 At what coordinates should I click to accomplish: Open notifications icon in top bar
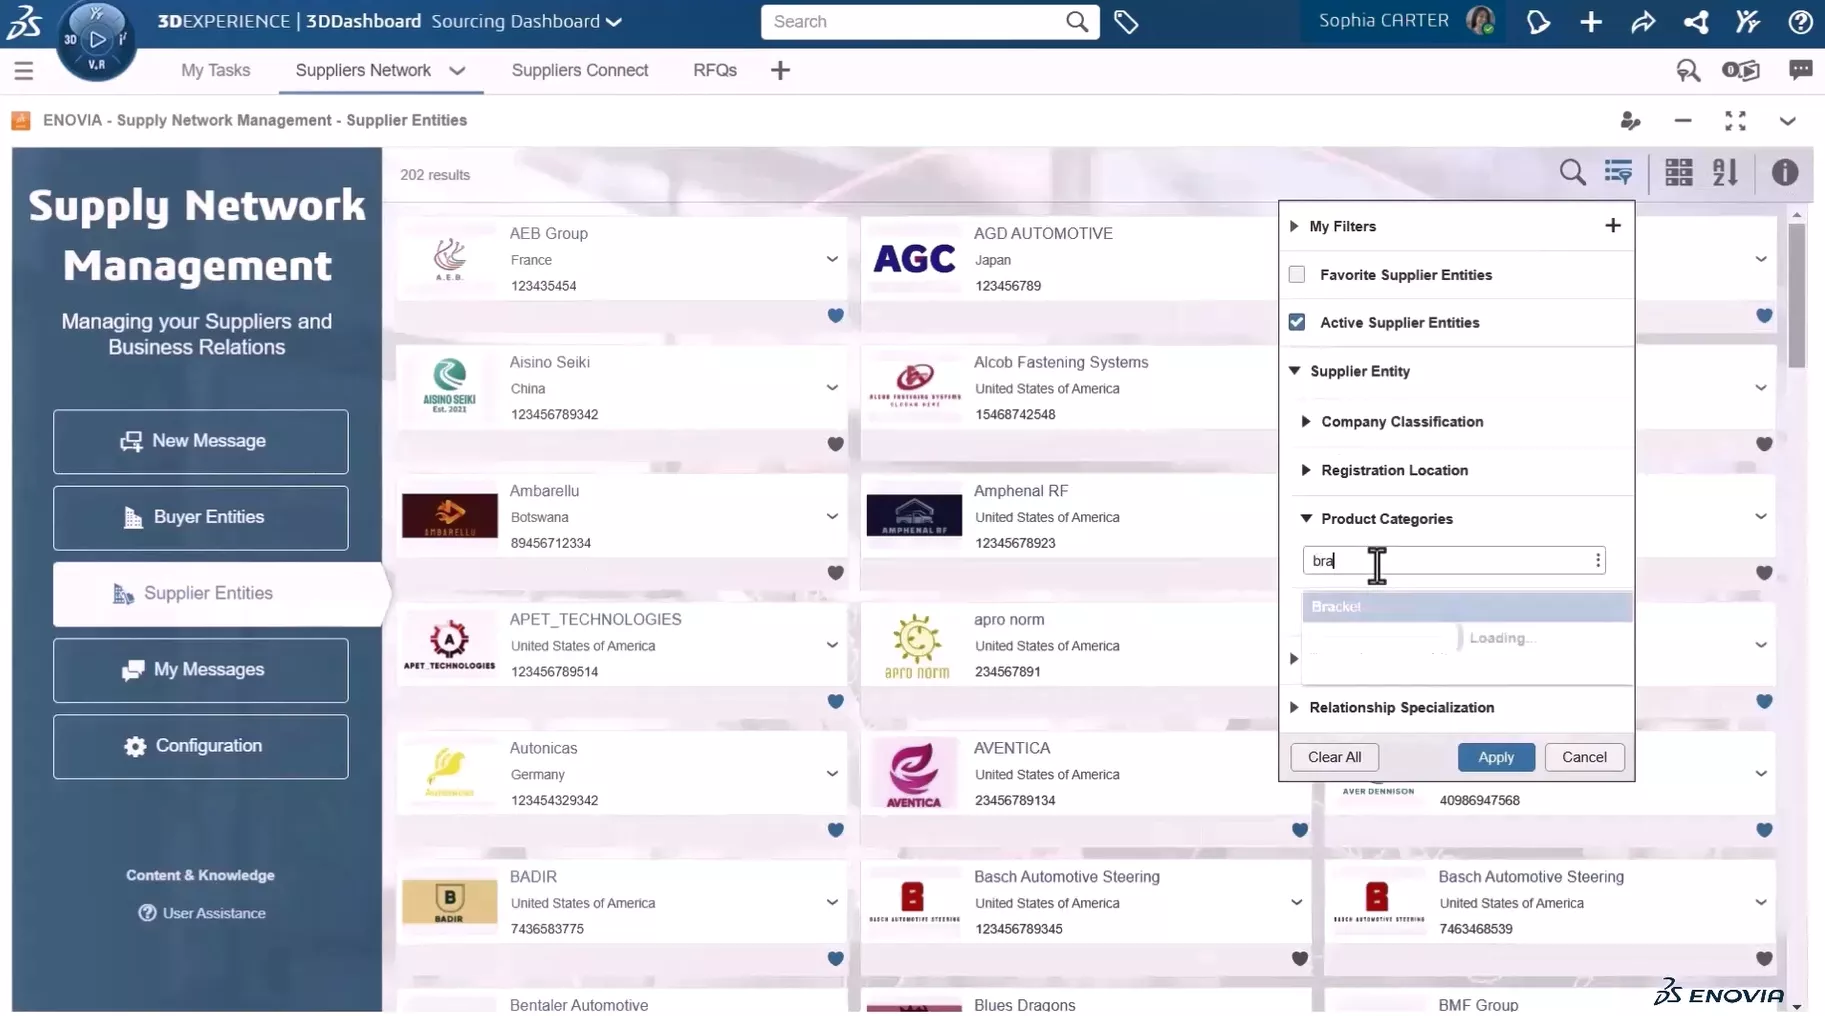[1538, 21]
